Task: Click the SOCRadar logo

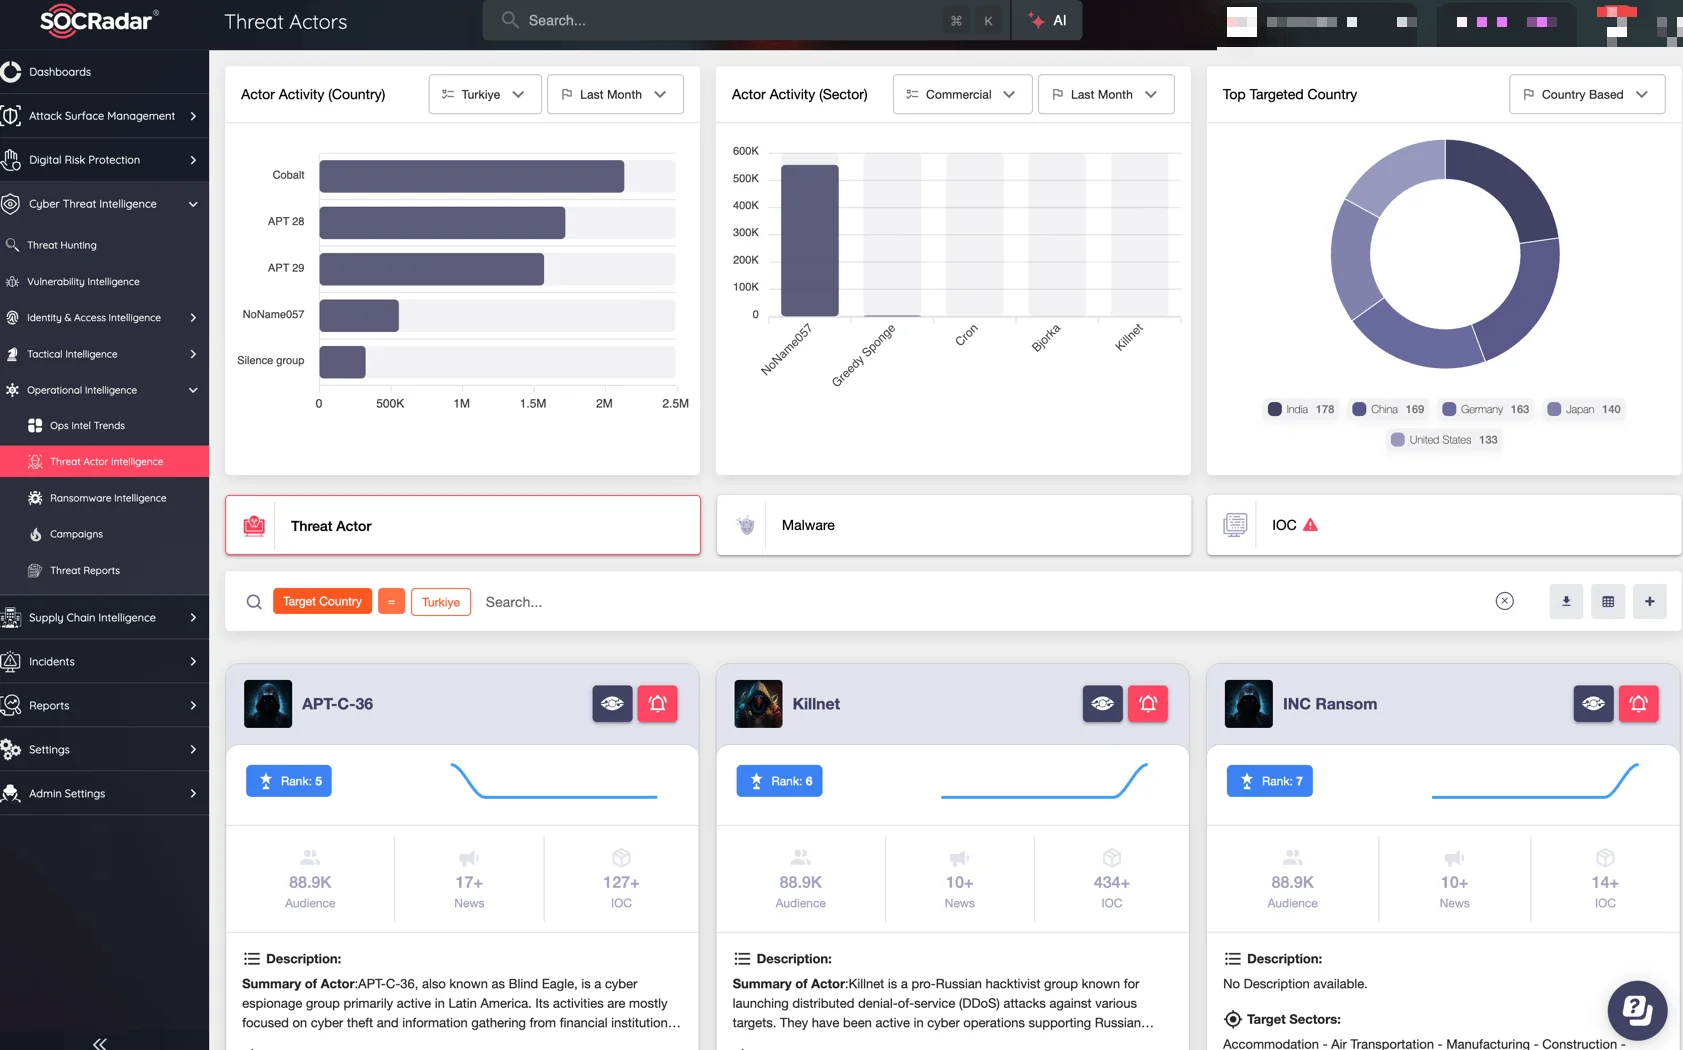Action: (98, 20)
